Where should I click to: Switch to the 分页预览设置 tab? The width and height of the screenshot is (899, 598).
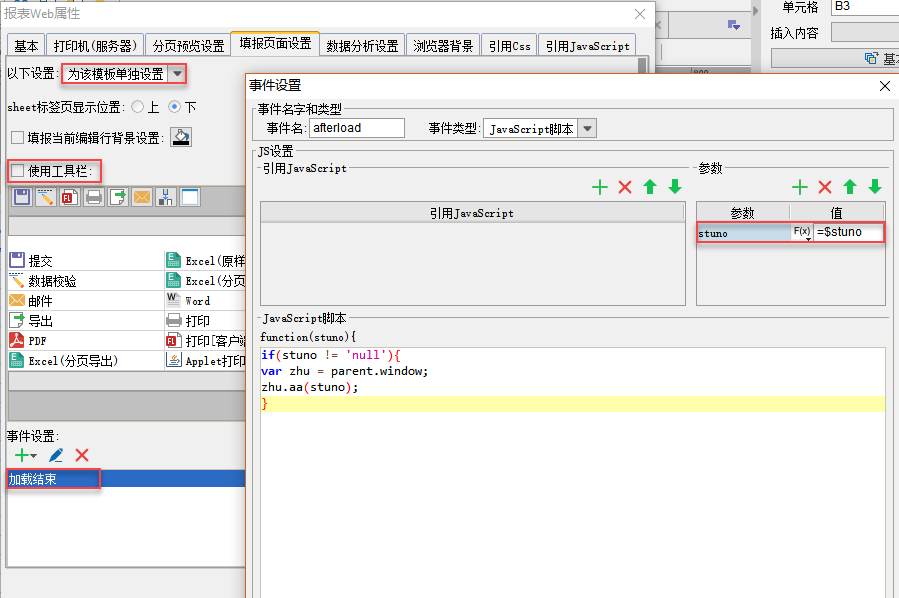(188, 46)
